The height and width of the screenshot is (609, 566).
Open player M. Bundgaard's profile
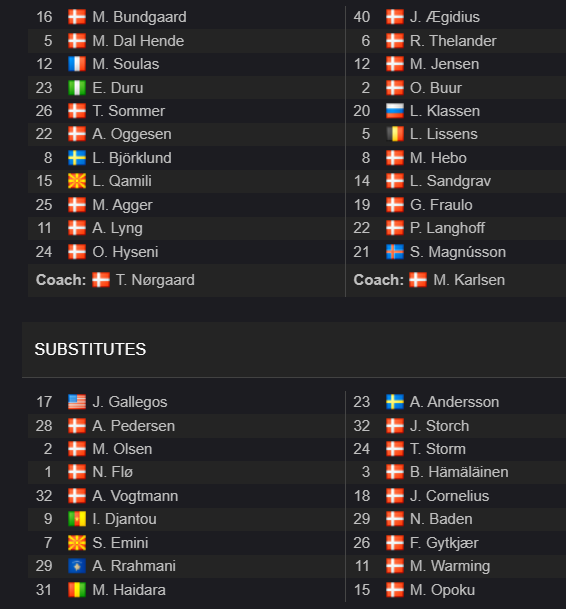(139, 17)
